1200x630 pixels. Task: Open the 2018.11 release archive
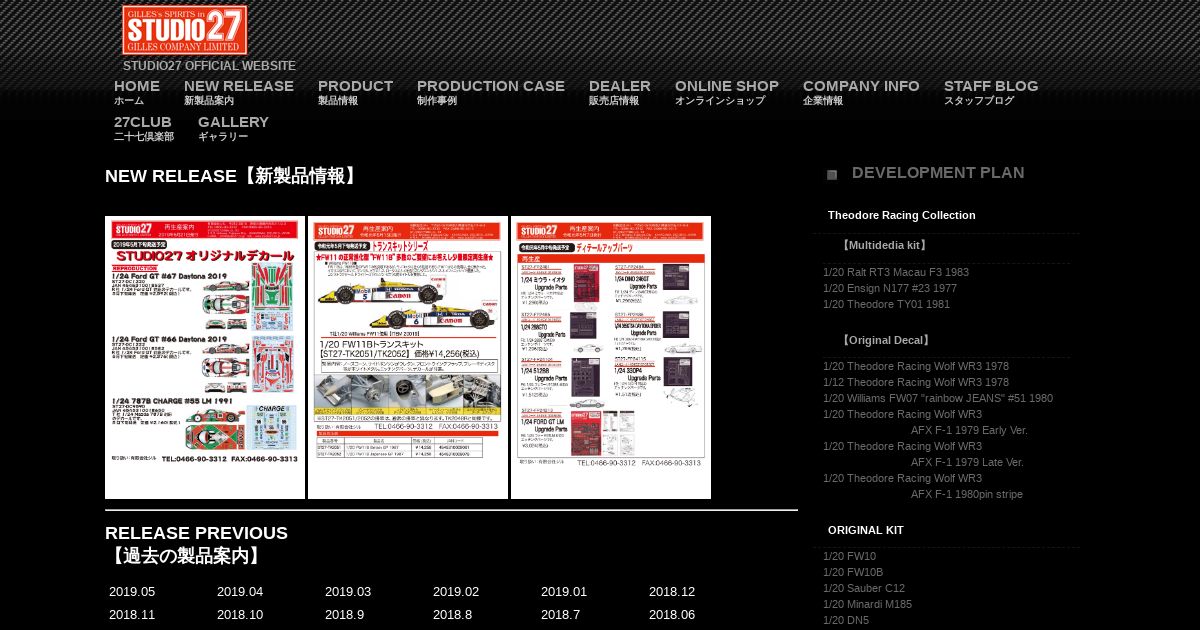132,615
